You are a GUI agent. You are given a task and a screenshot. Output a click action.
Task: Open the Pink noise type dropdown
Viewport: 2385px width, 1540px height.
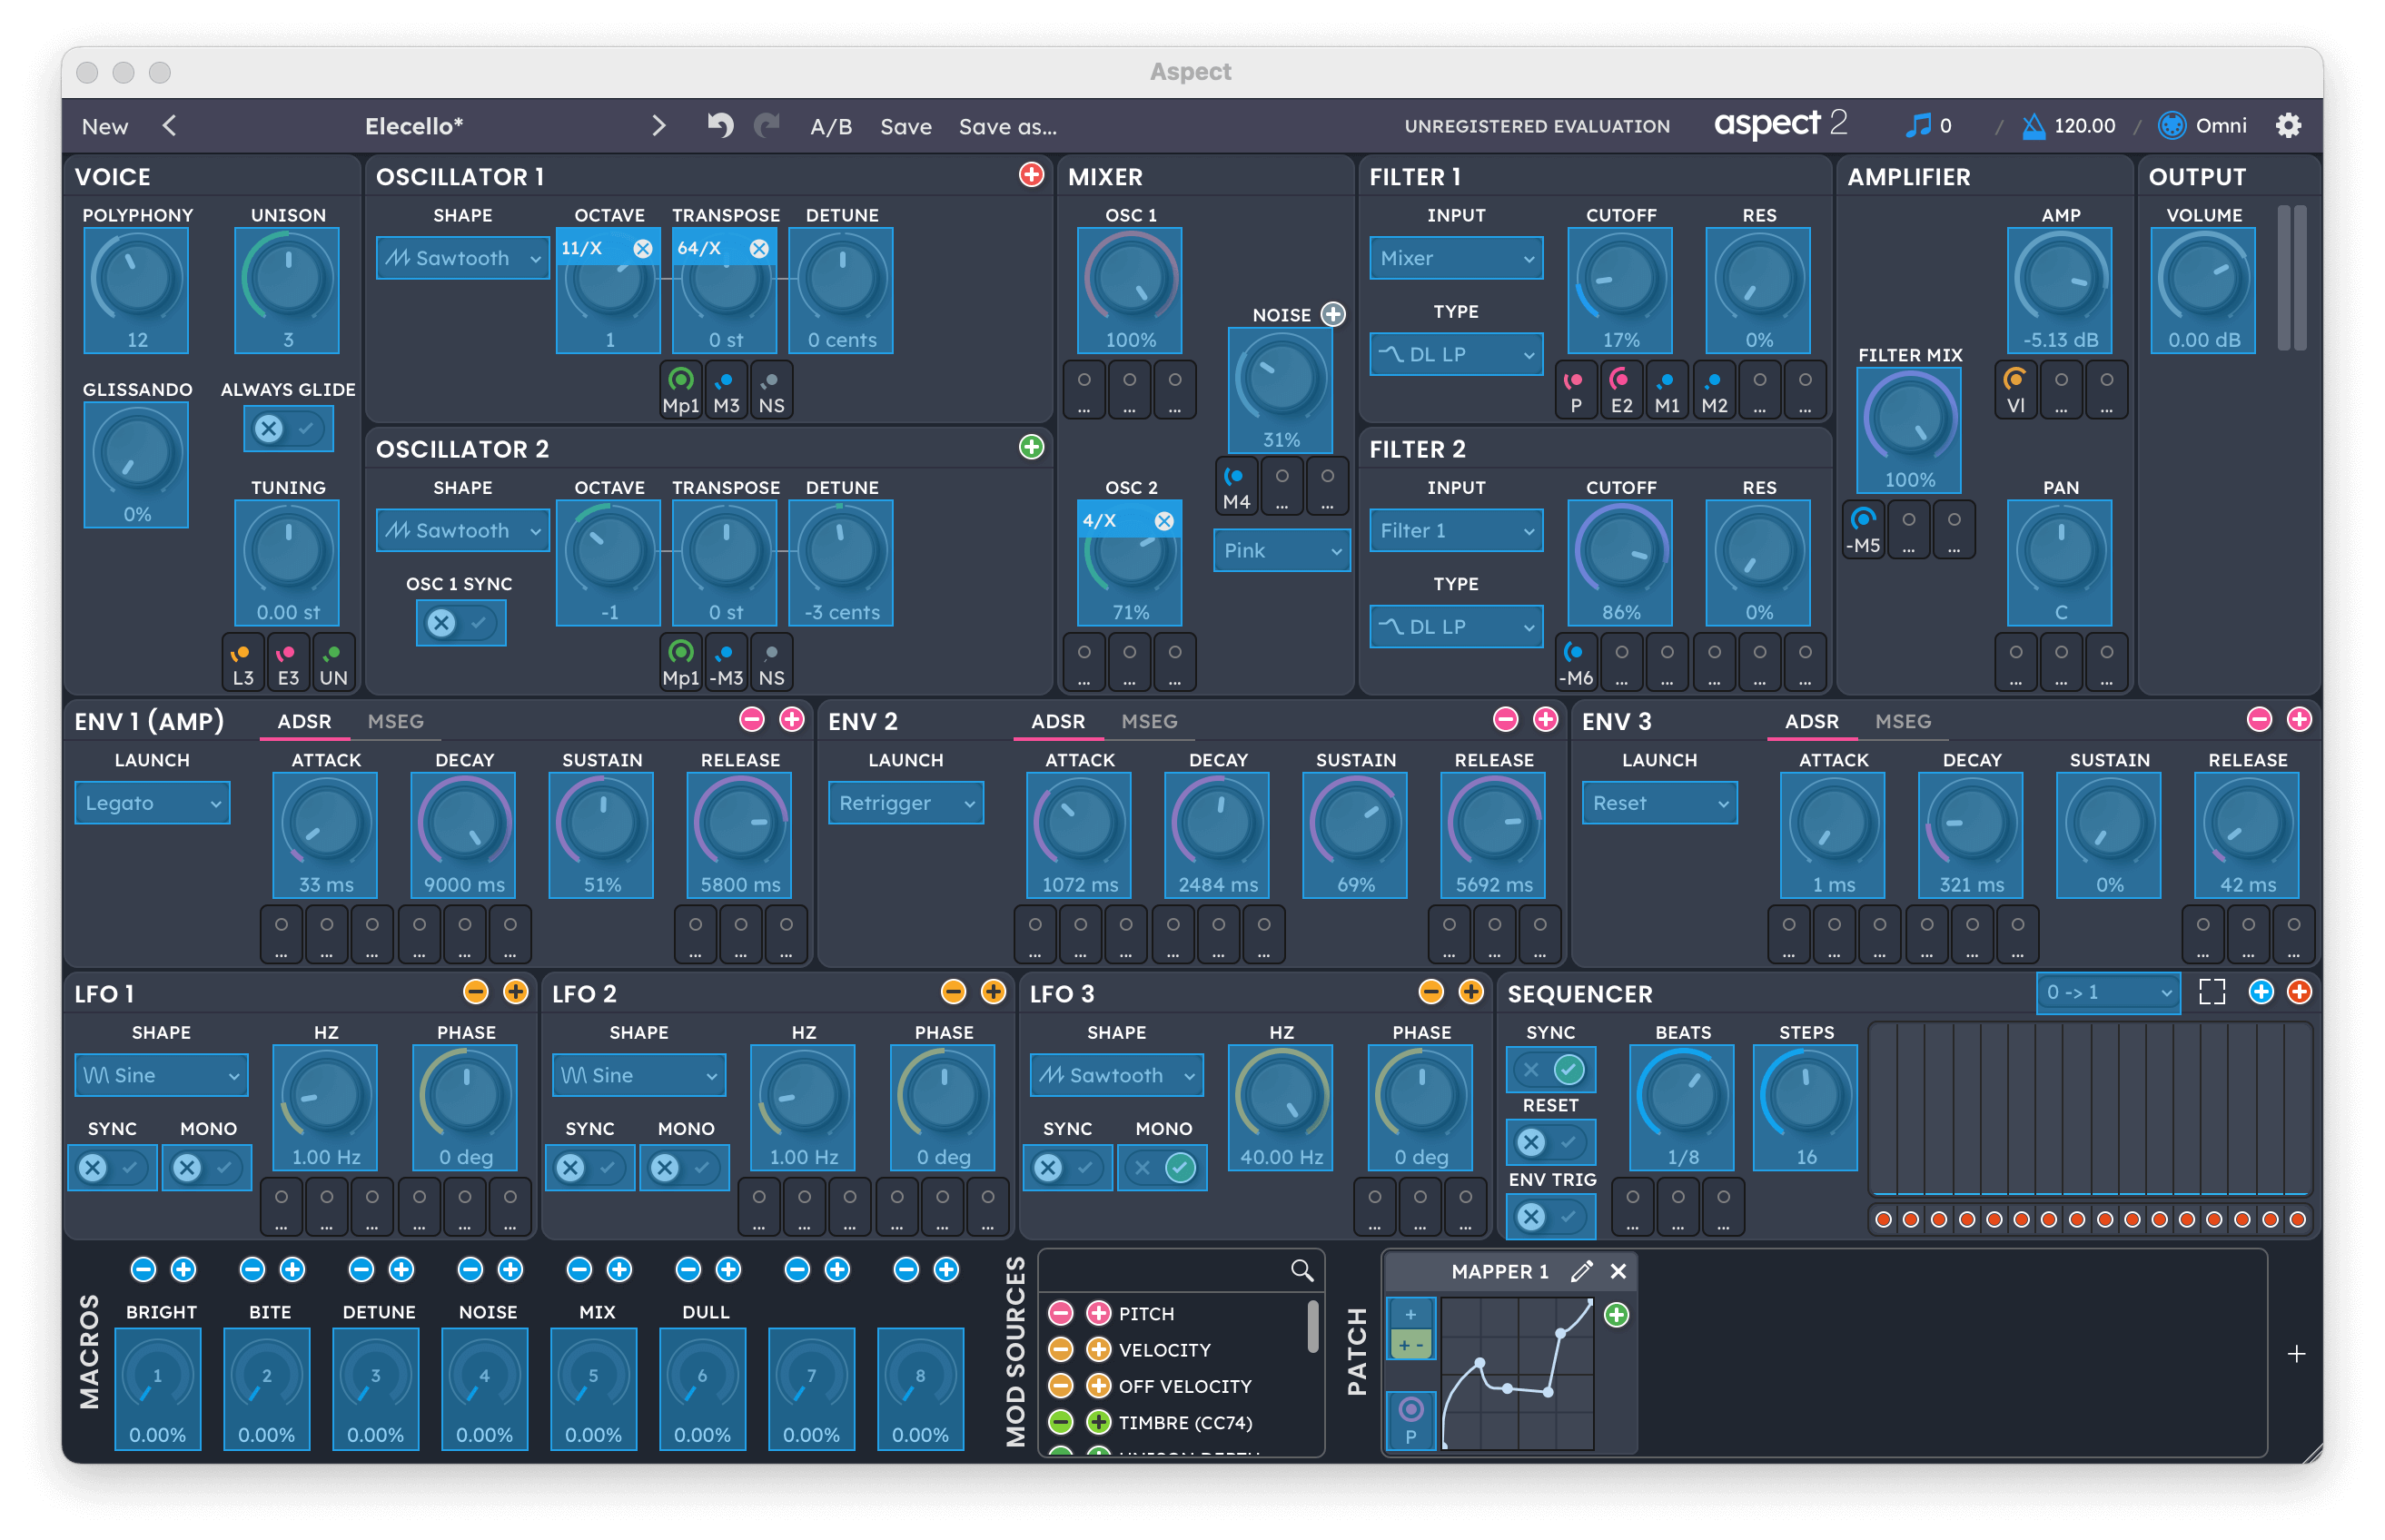pyautogui.click(x=1282, y=551)
